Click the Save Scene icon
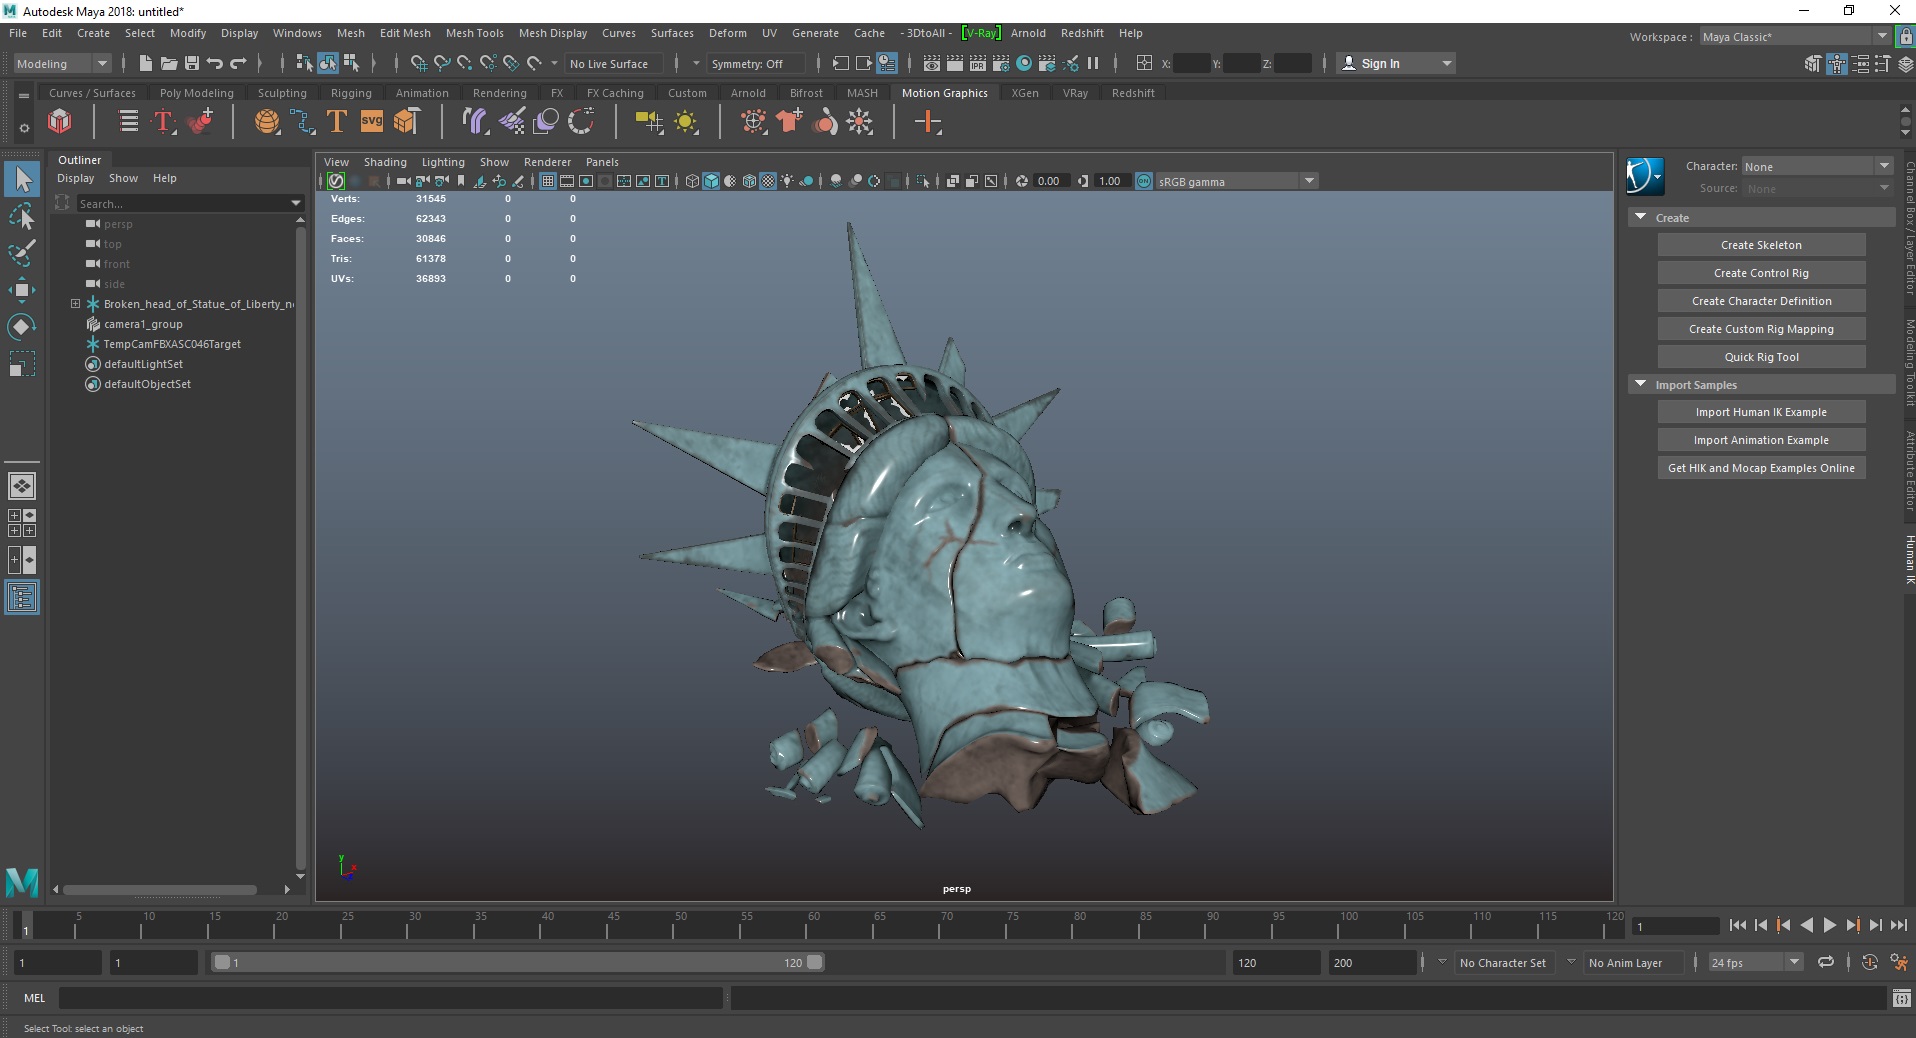 pos(192,63)
